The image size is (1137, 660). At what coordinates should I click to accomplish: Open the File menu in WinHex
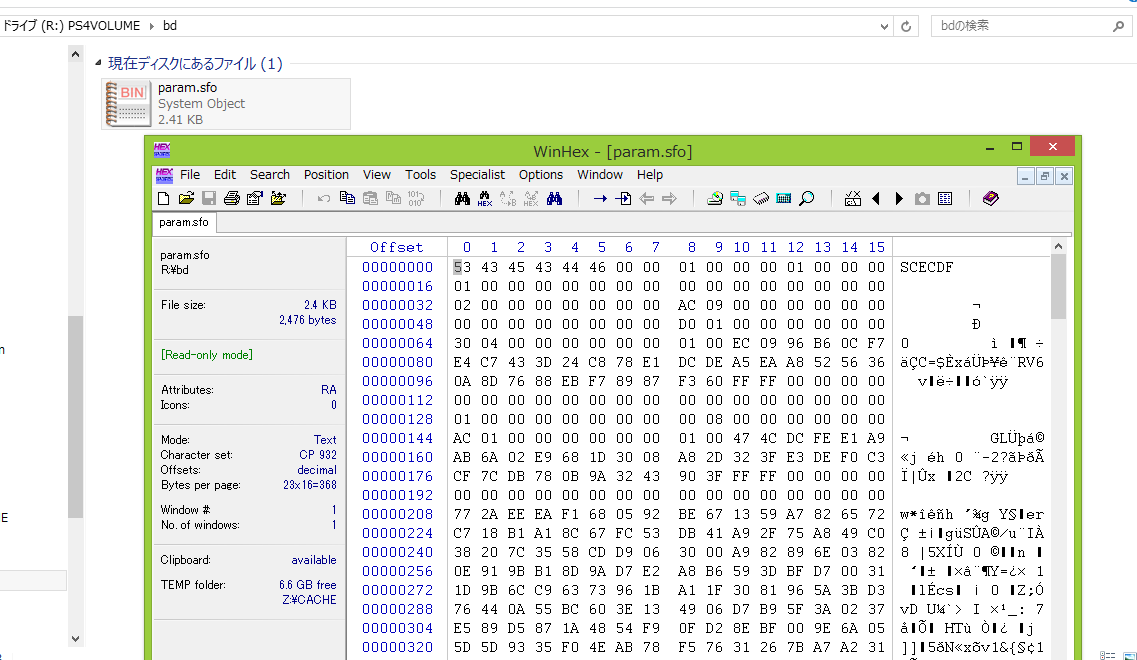[x=190, y=175]
